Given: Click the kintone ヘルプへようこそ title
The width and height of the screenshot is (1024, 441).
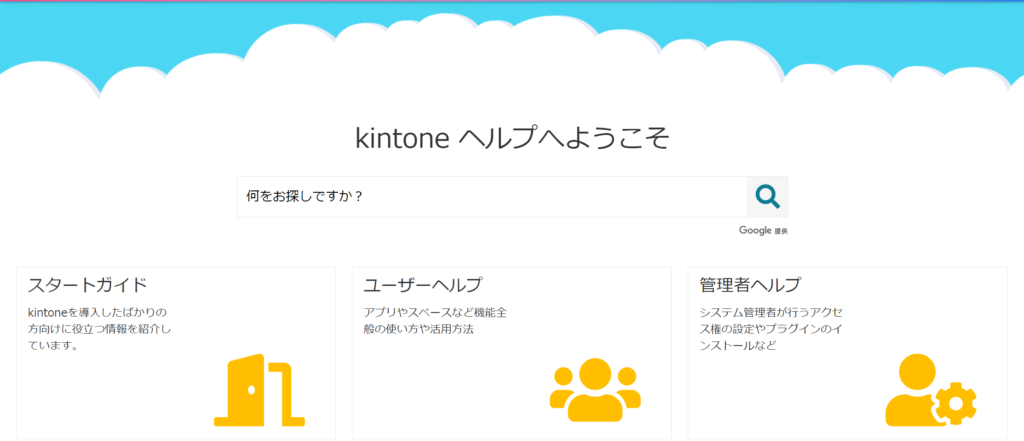Looking at the screenshot, I should (512, 139).
